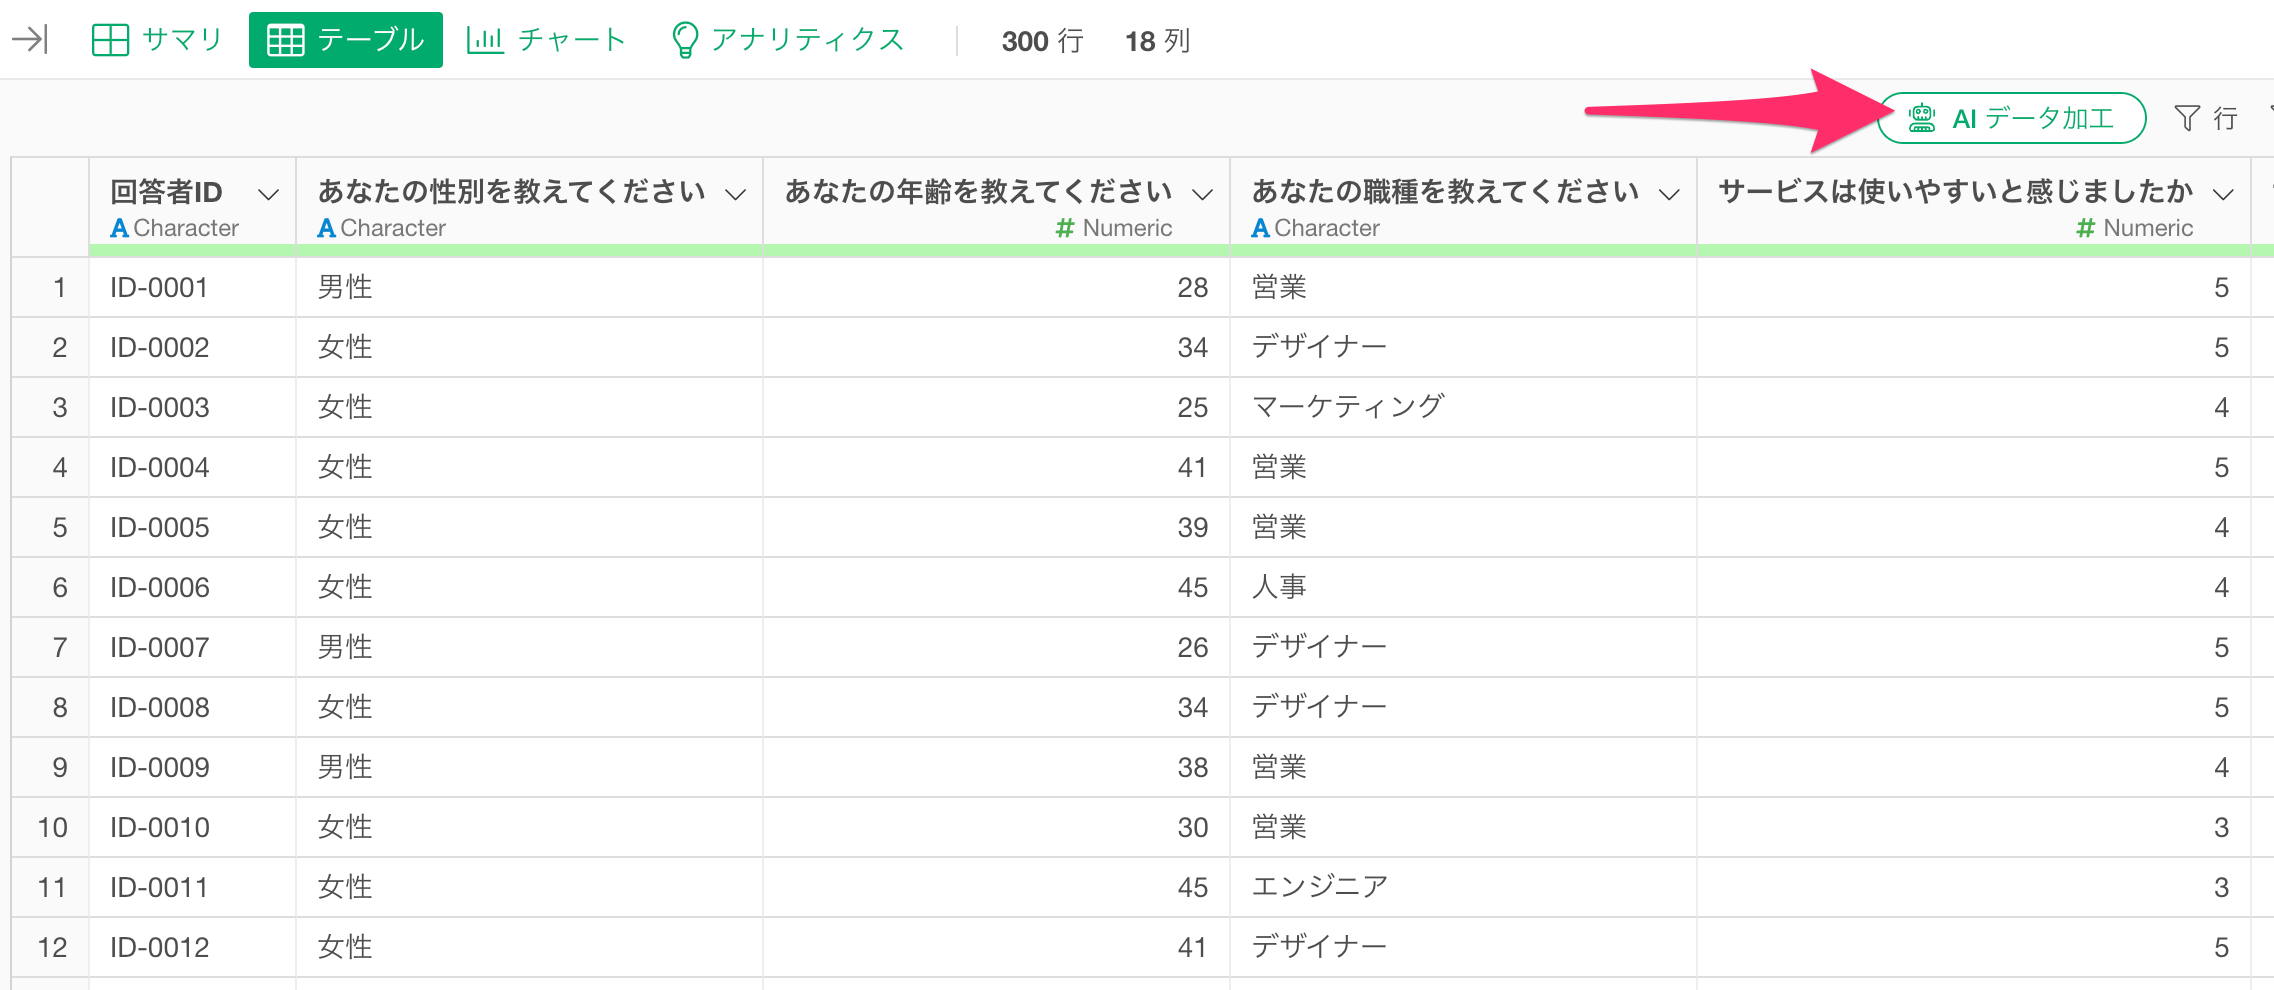Viewport: 2274px width, 990px height.
Task: Click the Character type icon under 回答者ID
Action: (119, 228)
